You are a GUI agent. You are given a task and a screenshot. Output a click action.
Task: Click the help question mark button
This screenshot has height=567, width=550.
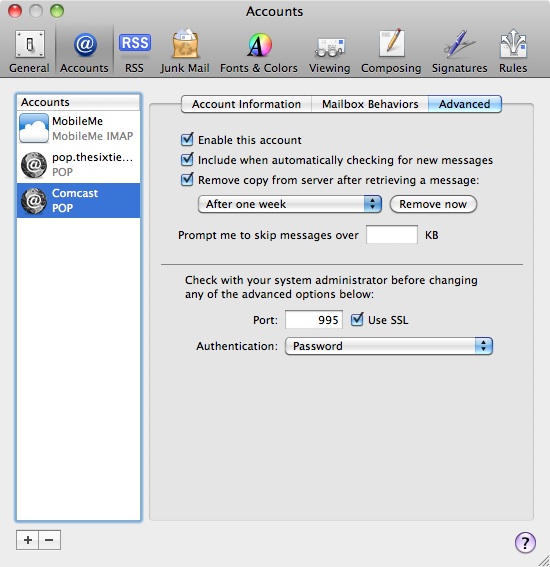[525, 542]
